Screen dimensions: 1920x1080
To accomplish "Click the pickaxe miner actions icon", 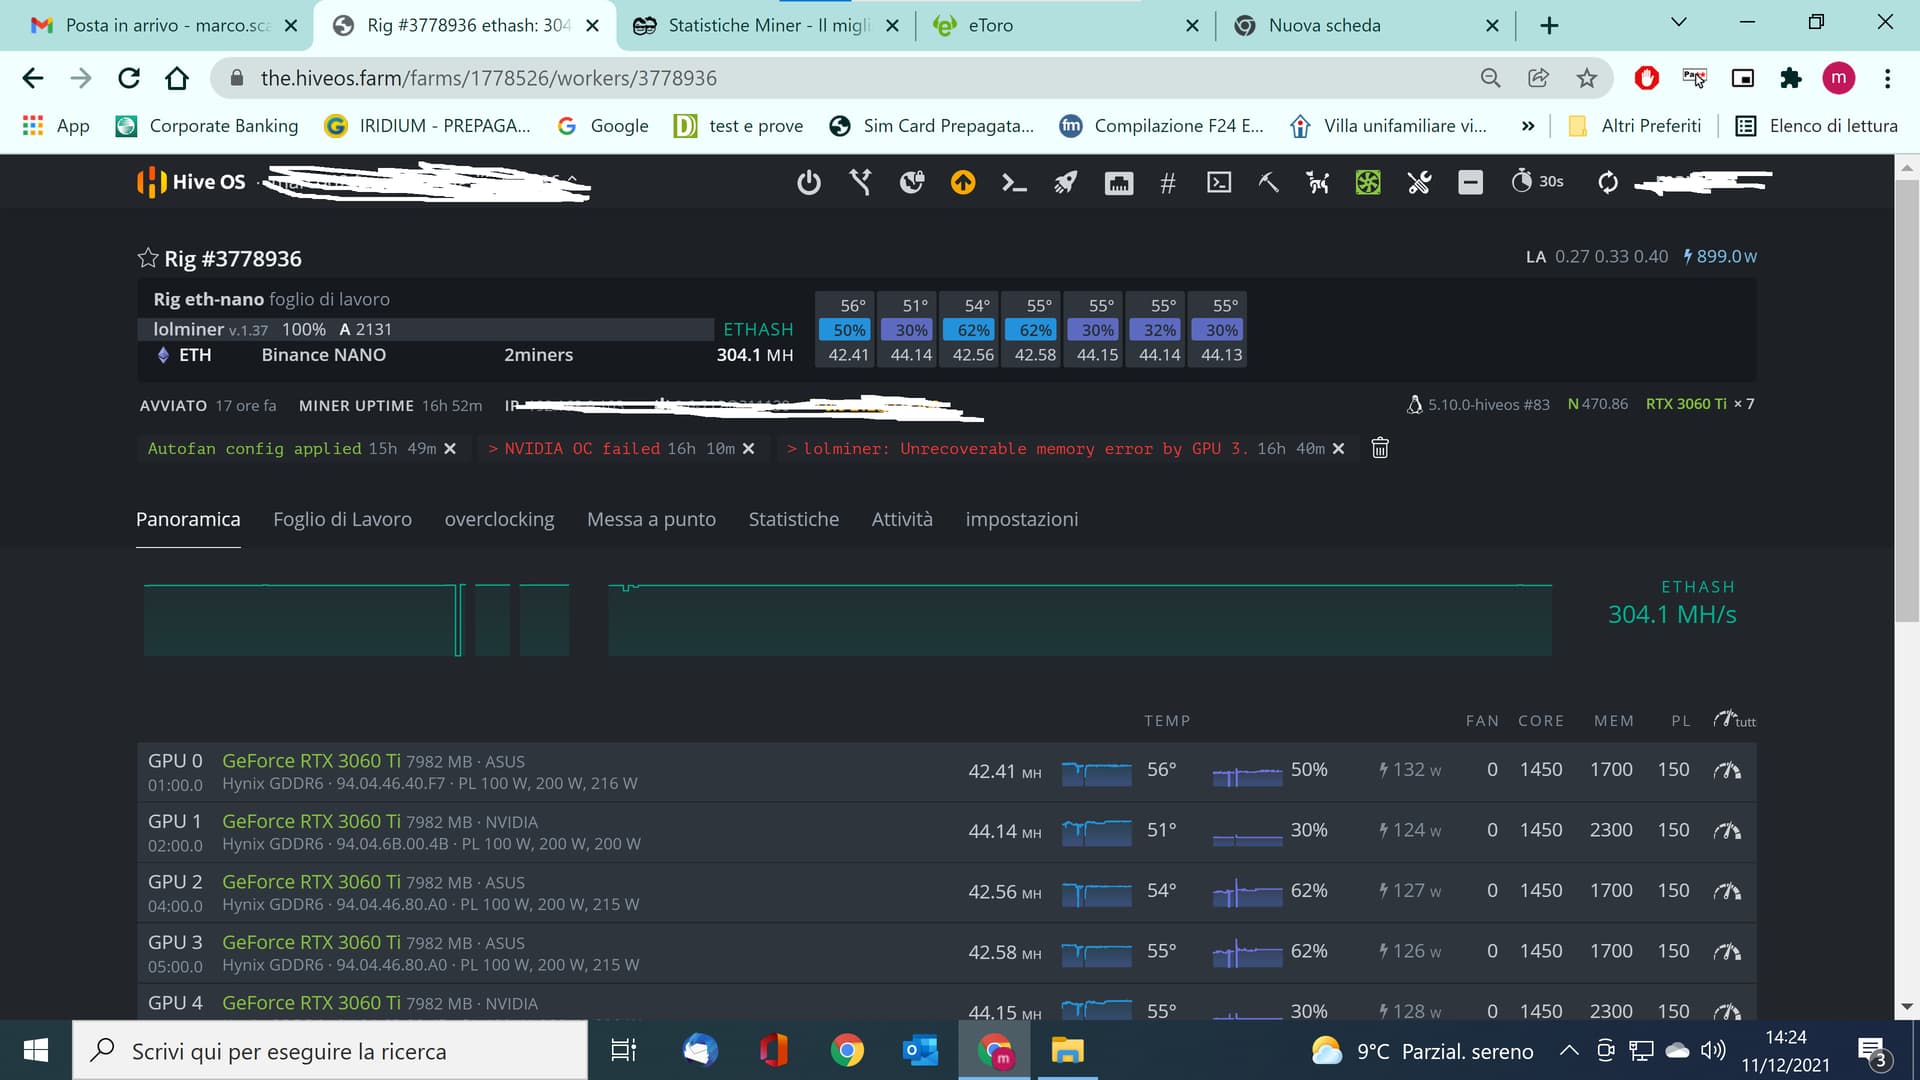I will (x=1268, y=182).
